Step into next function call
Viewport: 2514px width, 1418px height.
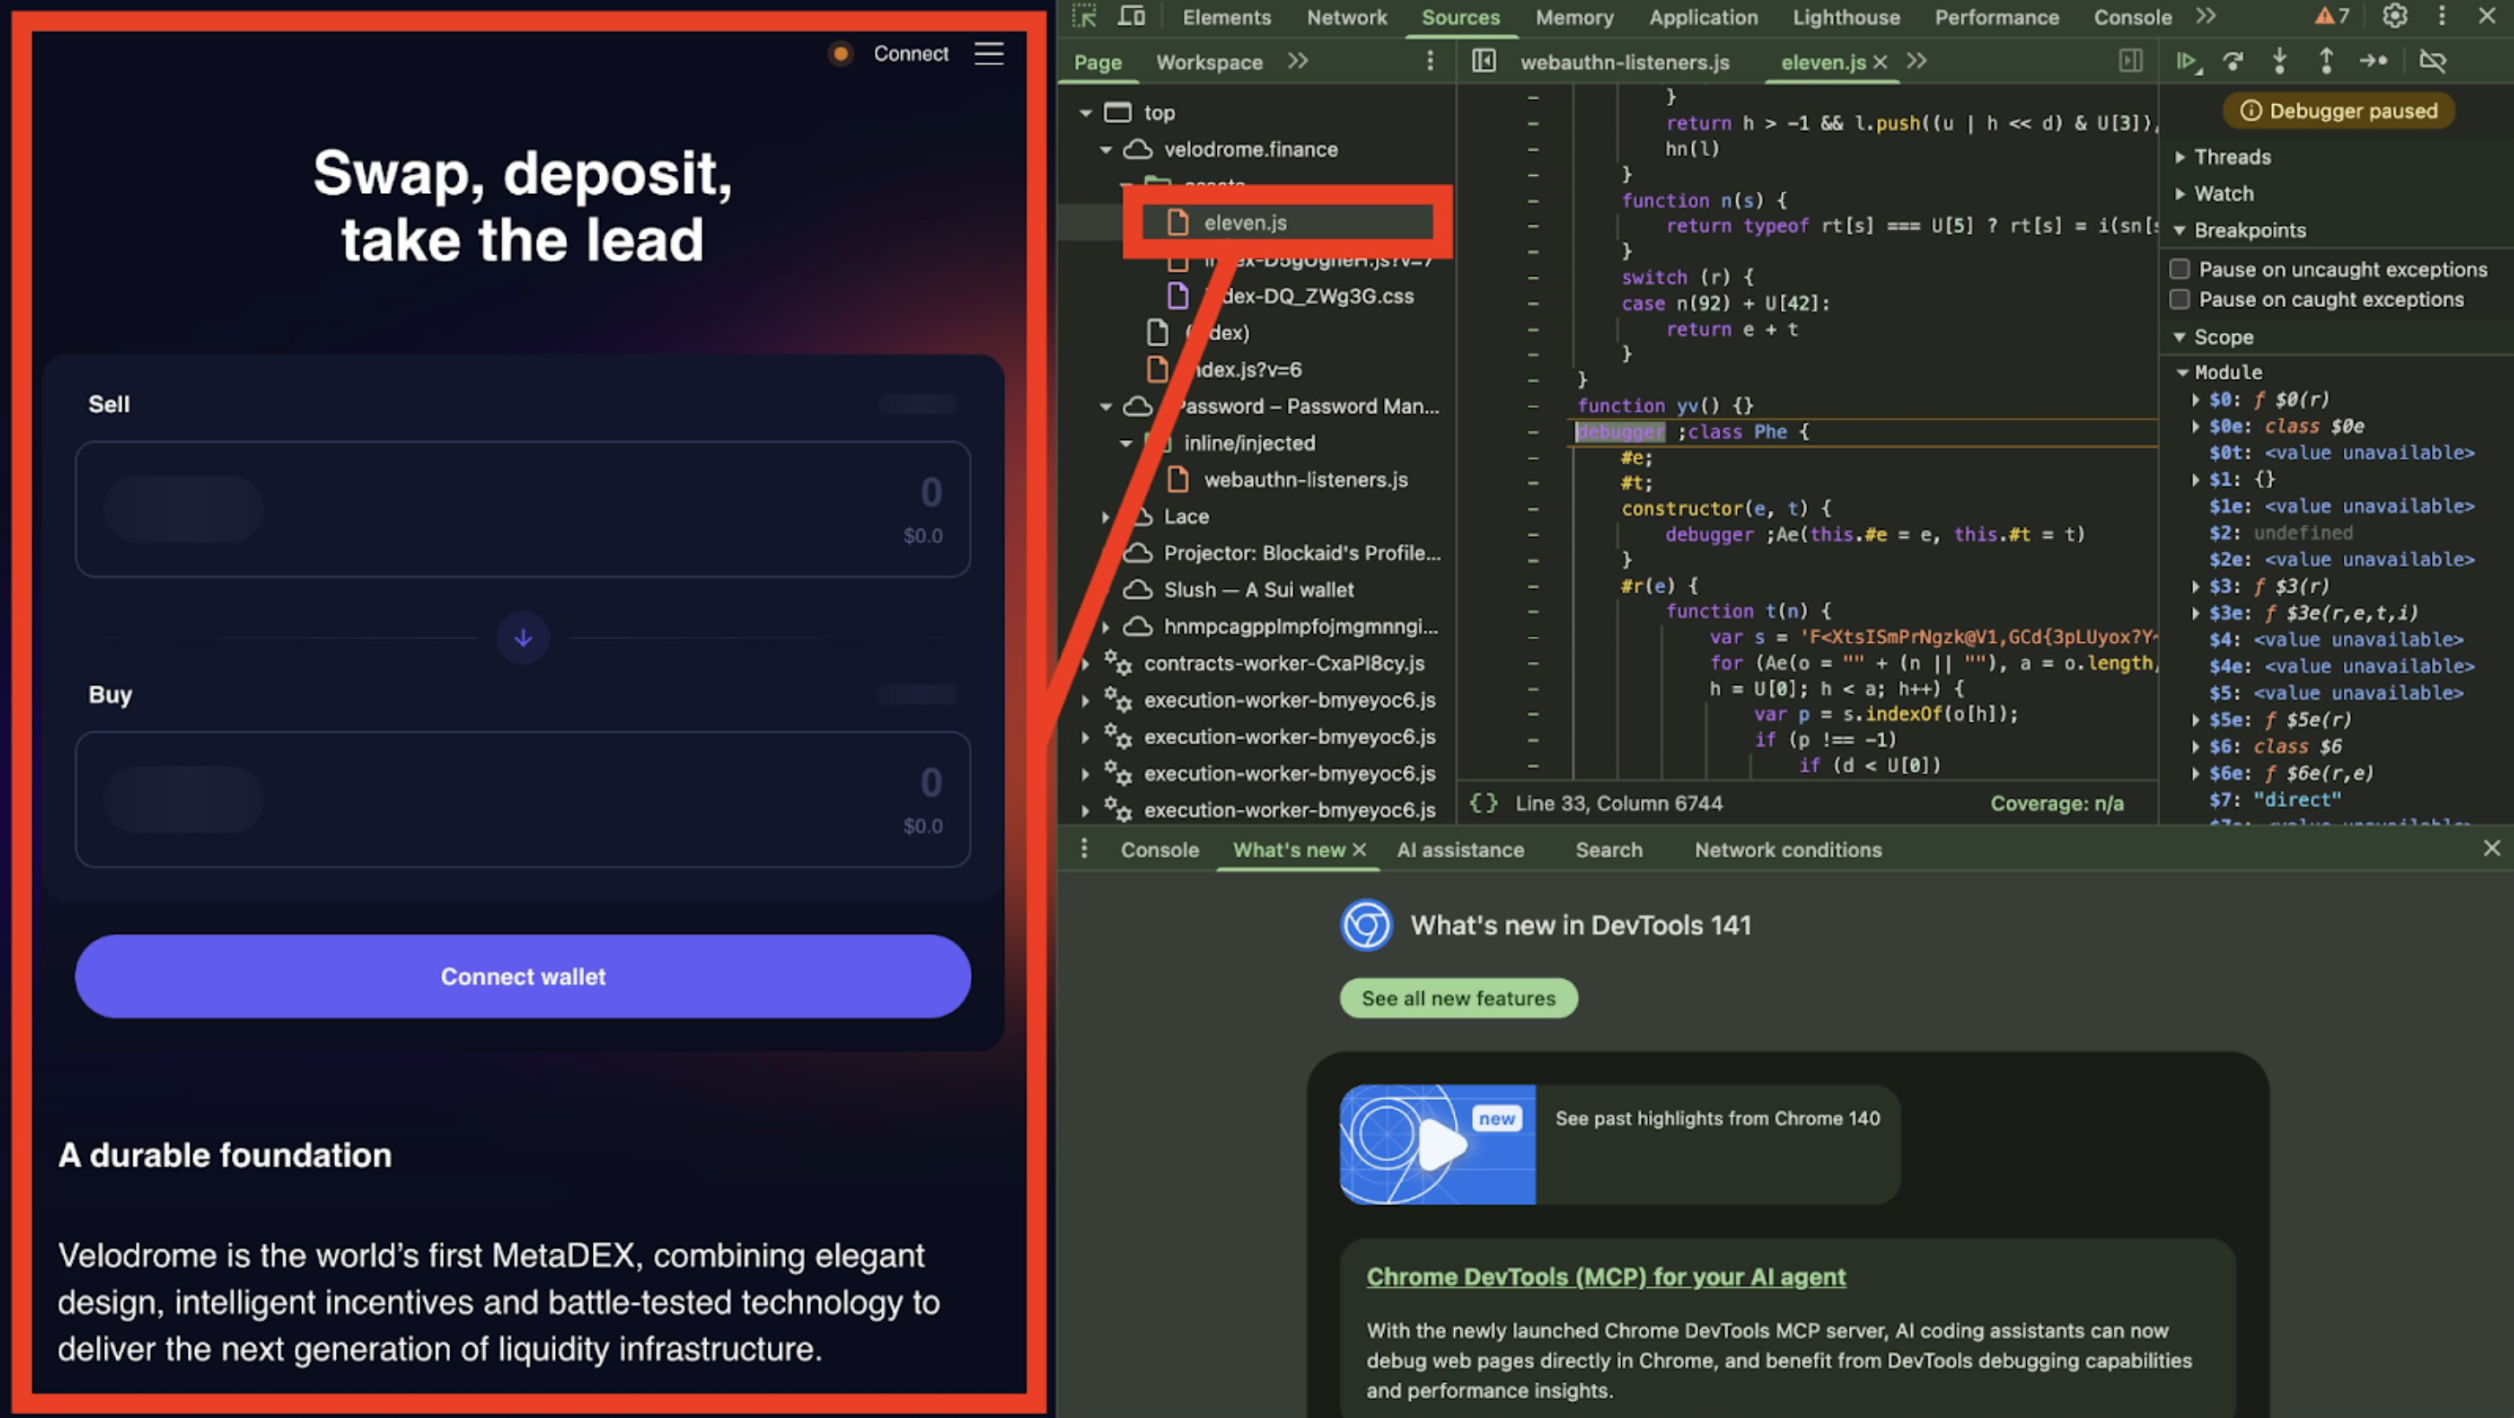[x=2280, y=62]
